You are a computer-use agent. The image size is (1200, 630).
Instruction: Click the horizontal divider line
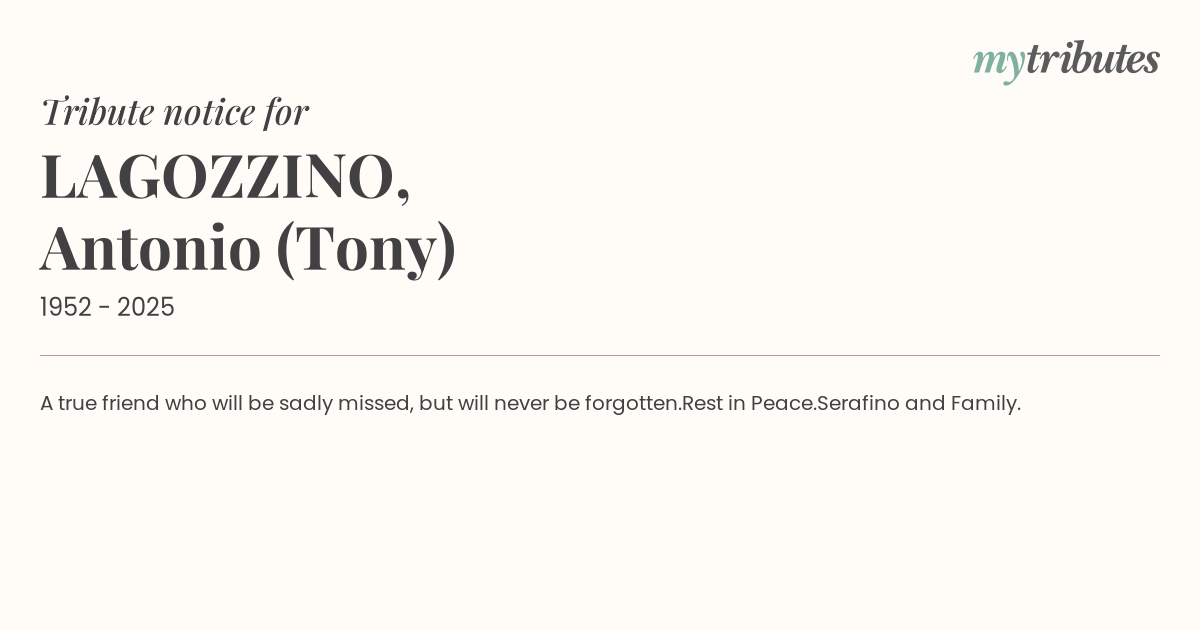click(x=600, y=355)
